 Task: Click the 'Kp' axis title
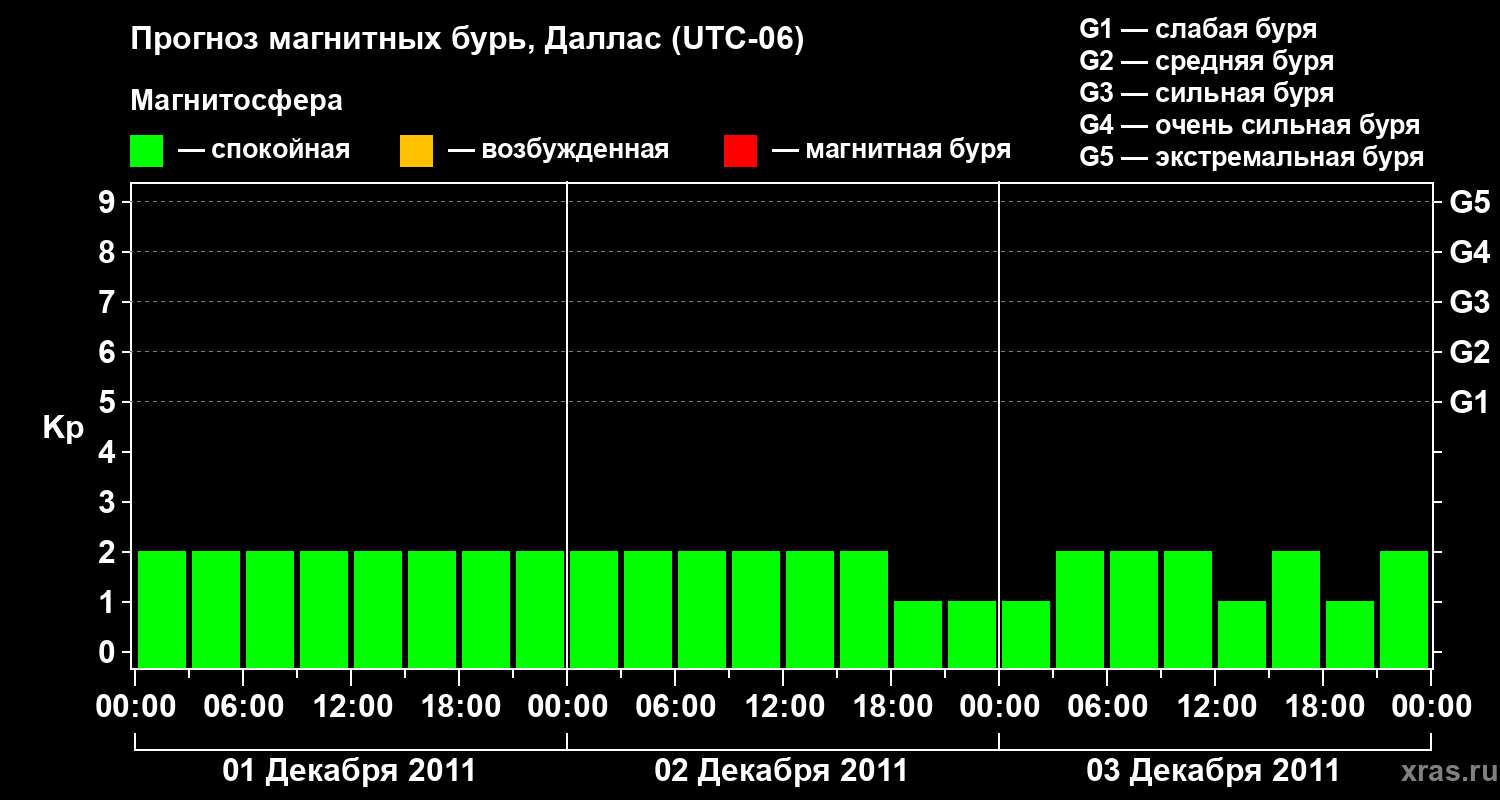(63, 428)
